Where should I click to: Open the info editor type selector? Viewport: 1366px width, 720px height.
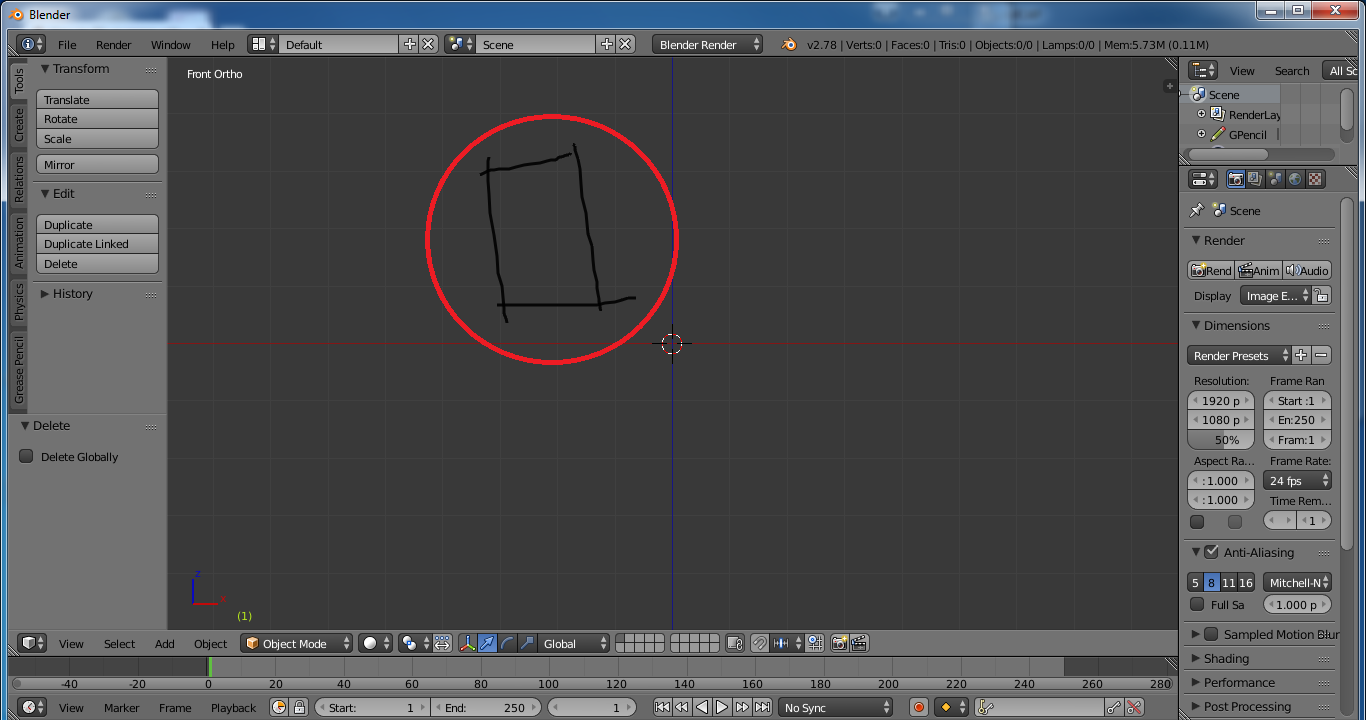[31, 44]
